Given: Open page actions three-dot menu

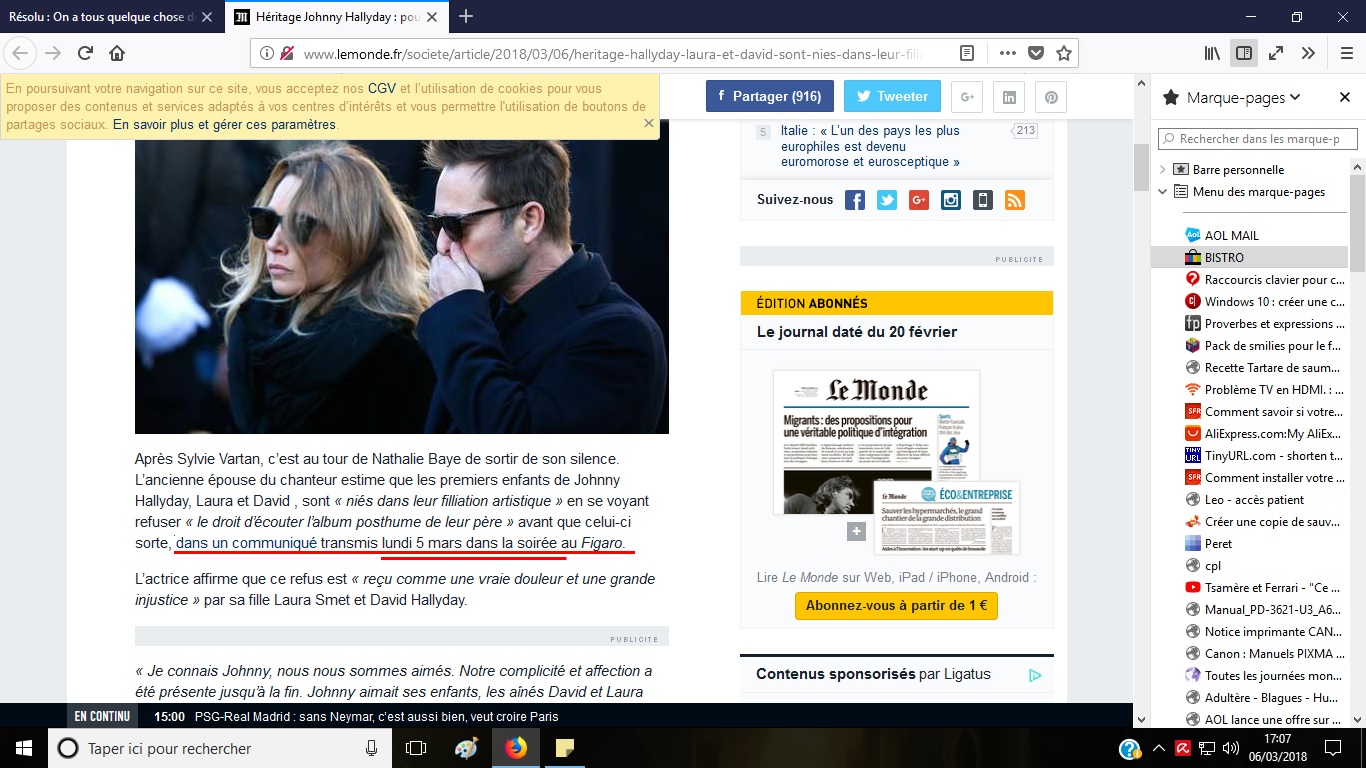Looking at the screenshot, I should tap(1007, 53).
